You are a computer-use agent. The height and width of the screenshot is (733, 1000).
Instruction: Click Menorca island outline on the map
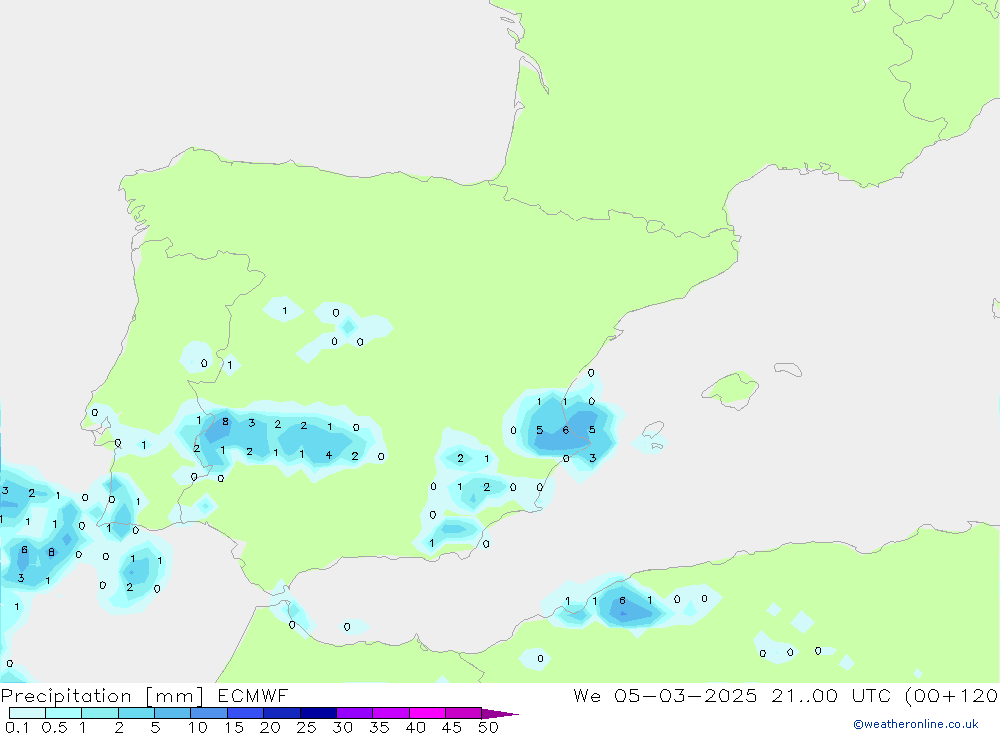788,369
